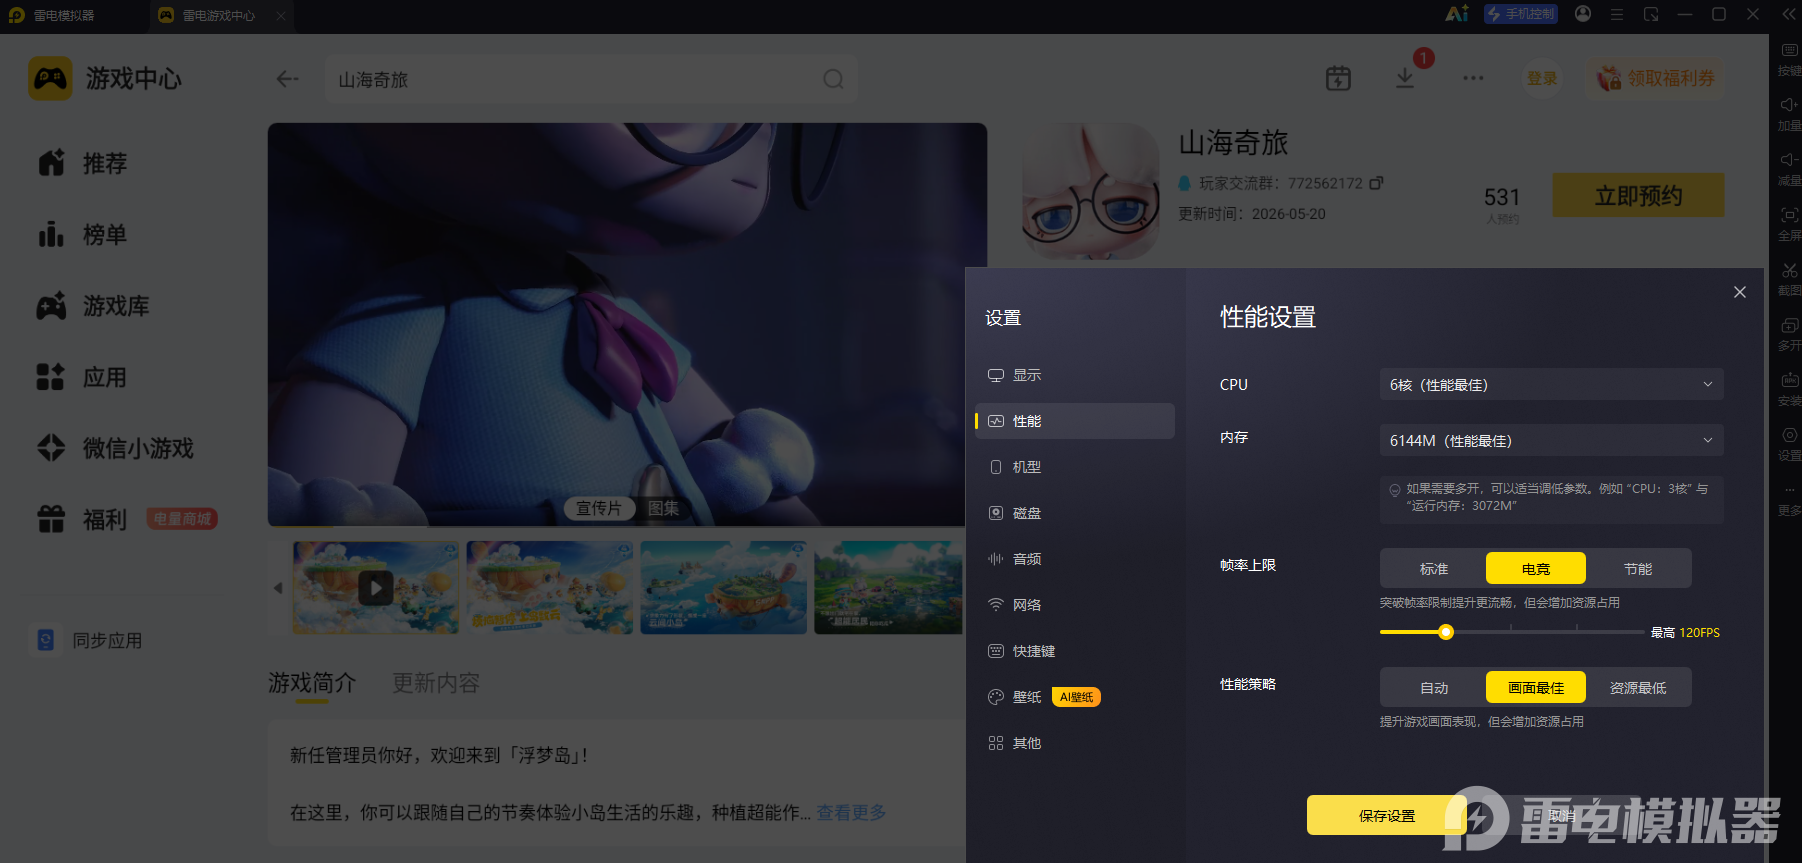Screen dimensions: 1802x863
Task: Open 快捷键 shortcut settings
Action: pos(1075,651)
